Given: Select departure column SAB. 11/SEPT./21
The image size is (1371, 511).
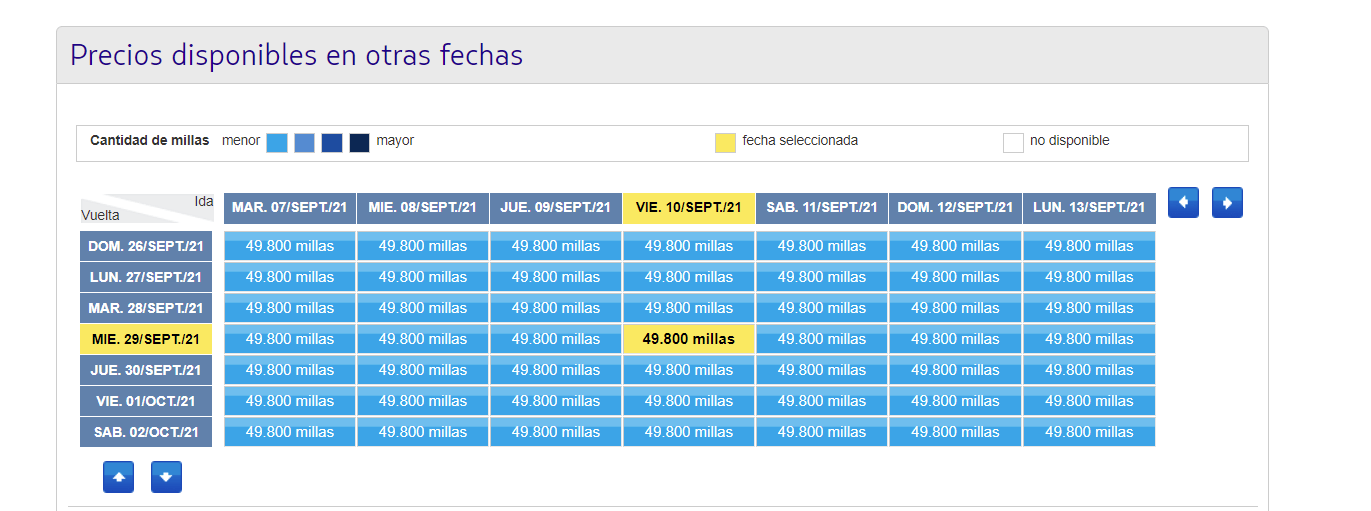Looking at the screenshot, I should pos(822,208).
